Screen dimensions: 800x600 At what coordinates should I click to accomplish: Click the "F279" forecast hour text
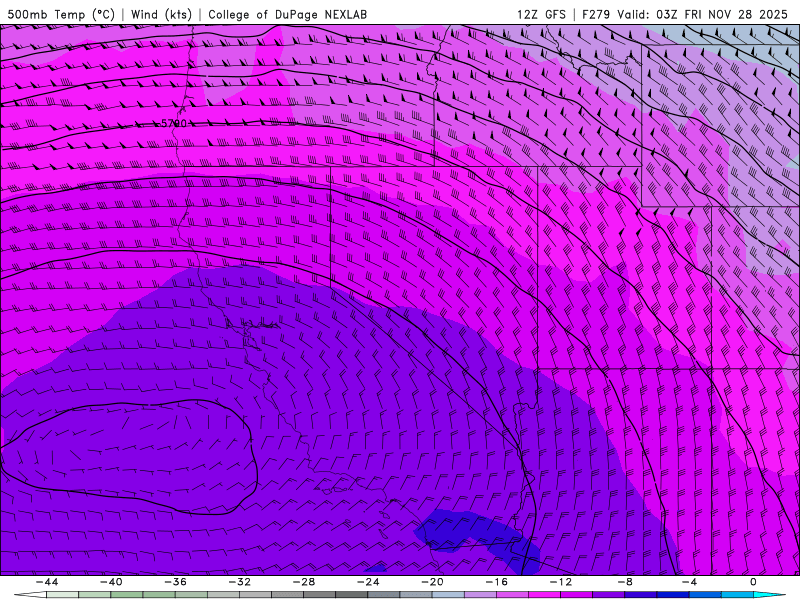(x=595, y=14)
